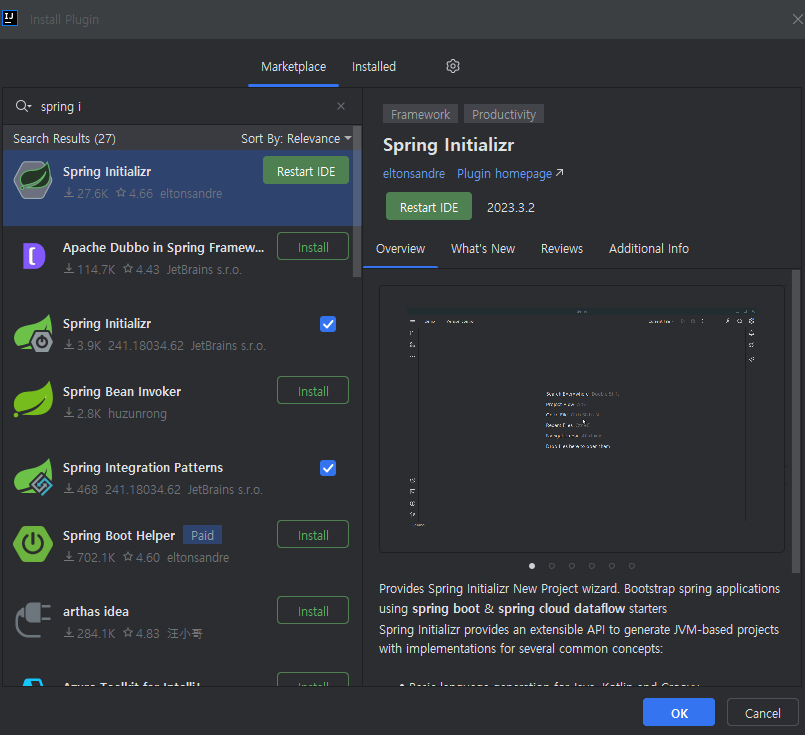The width and height of the screenshot is (805, 735).
Task: Select the sixth screenshot carousel dot
Action: pyautogui.click(x=632, y=566)
